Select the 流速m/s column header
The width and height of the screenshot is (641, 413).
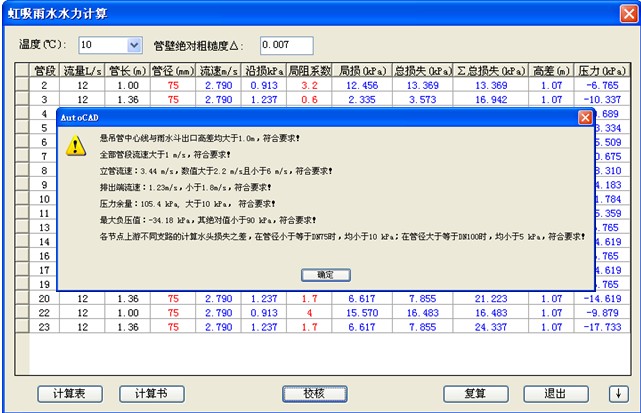click(218, 71)
